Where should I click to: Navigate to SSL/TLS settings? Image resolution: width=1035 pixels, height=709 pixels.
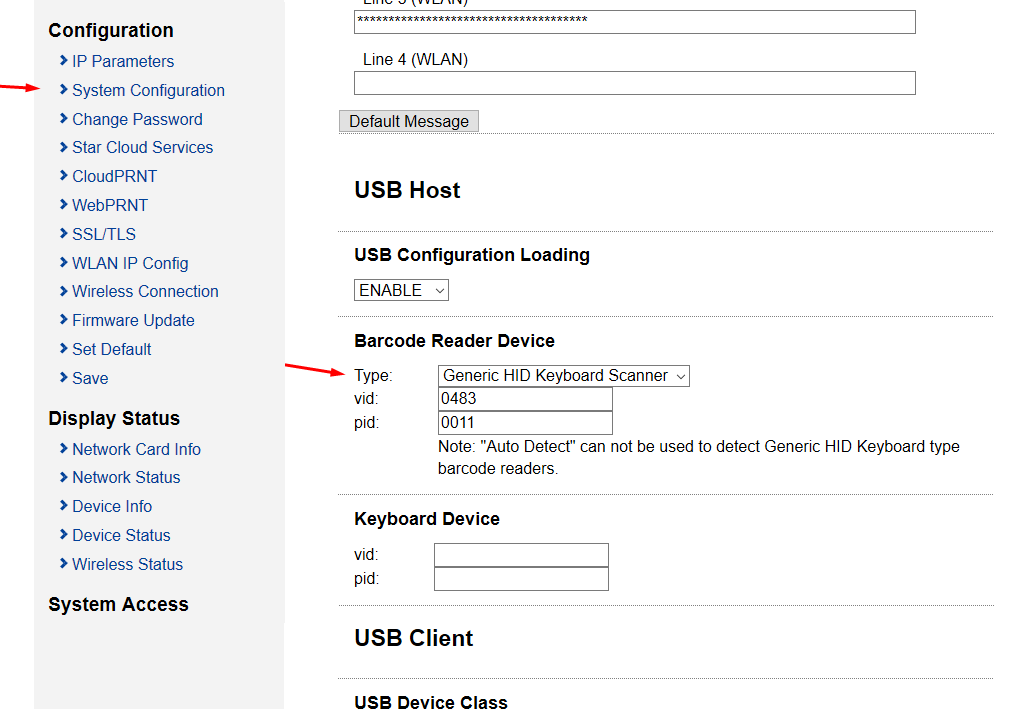click(x=104, y=234)
